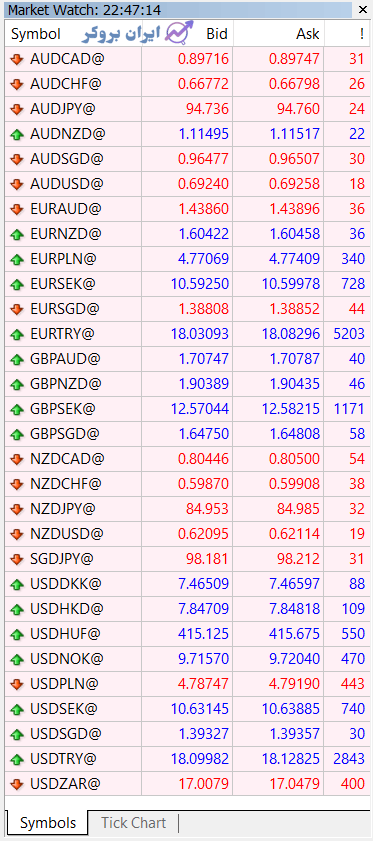
Task: Switch to the Tick Chart tab
Action: pos(134,822)
